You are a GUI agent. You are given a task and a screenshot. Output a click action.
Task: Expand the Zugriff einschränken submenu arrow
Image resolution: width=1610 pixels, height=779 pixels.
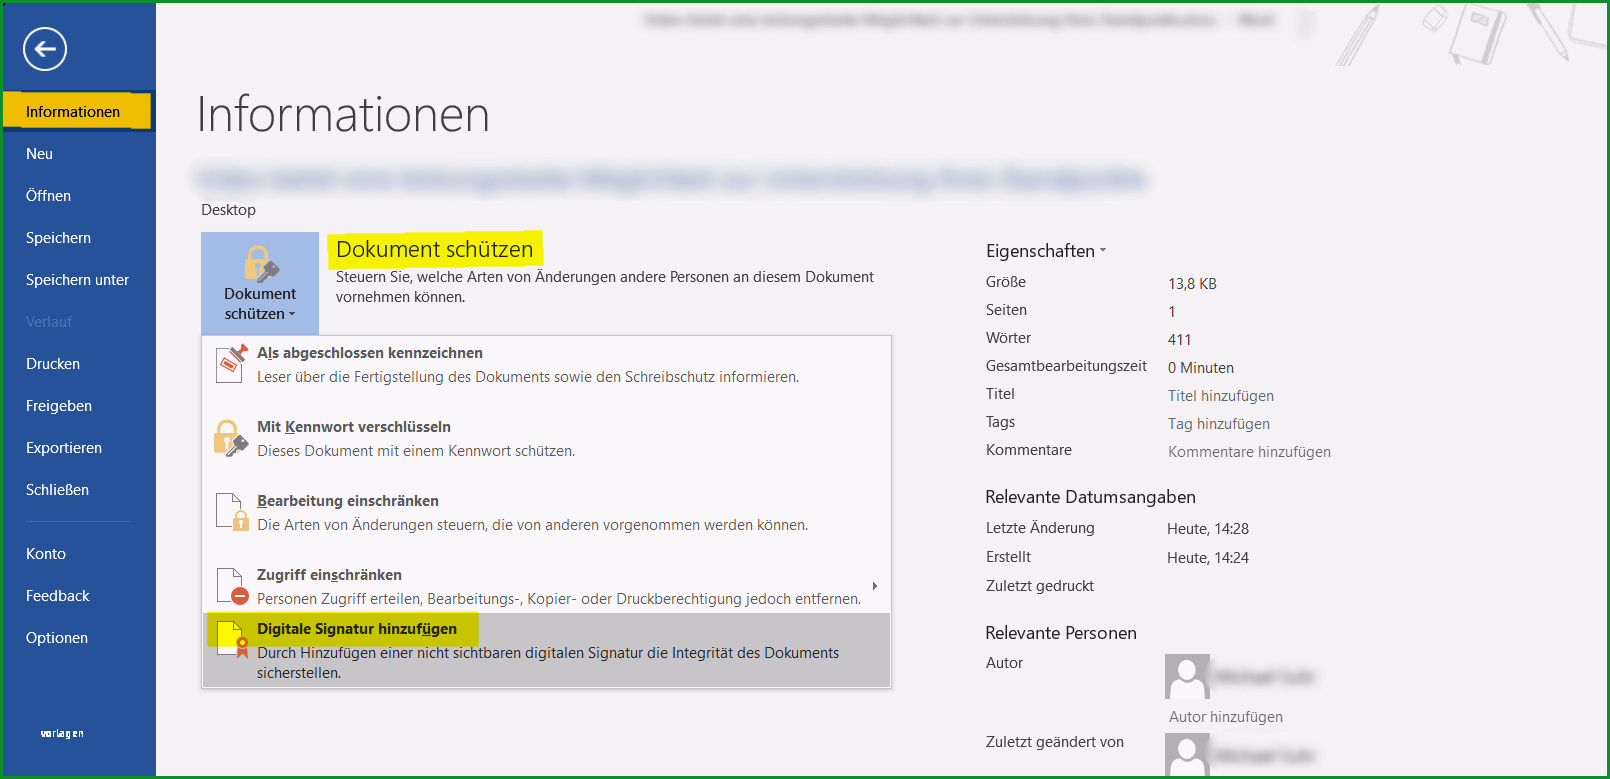(x=875, y=586)
